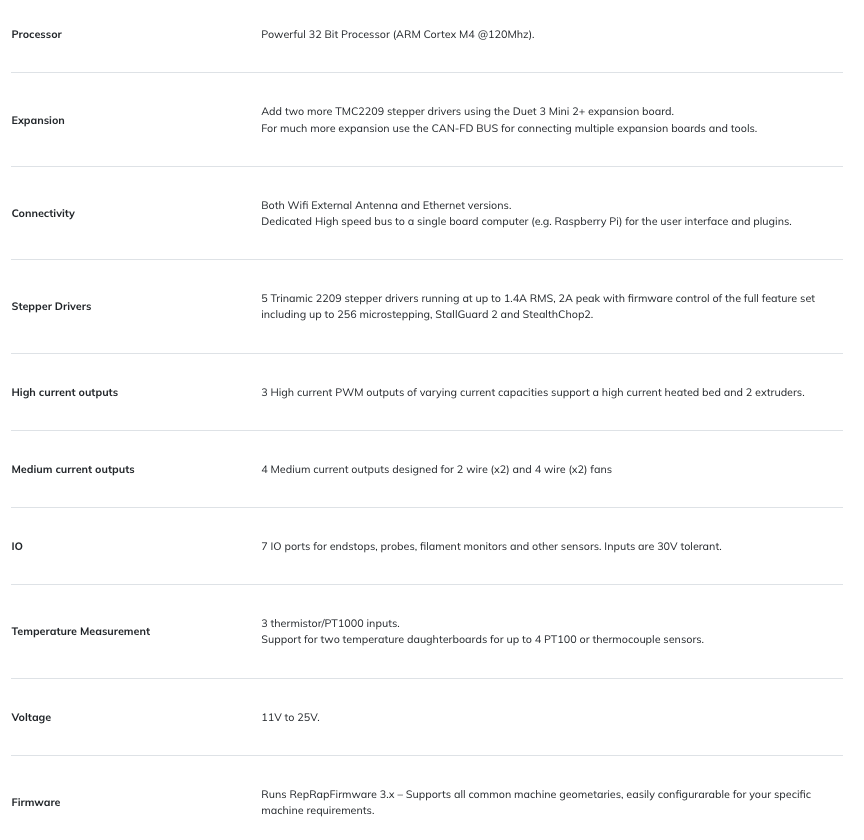Click the Medium current outputs label
Screen dimensions: 864x840
pyautogui.click(x=73, y=470)
